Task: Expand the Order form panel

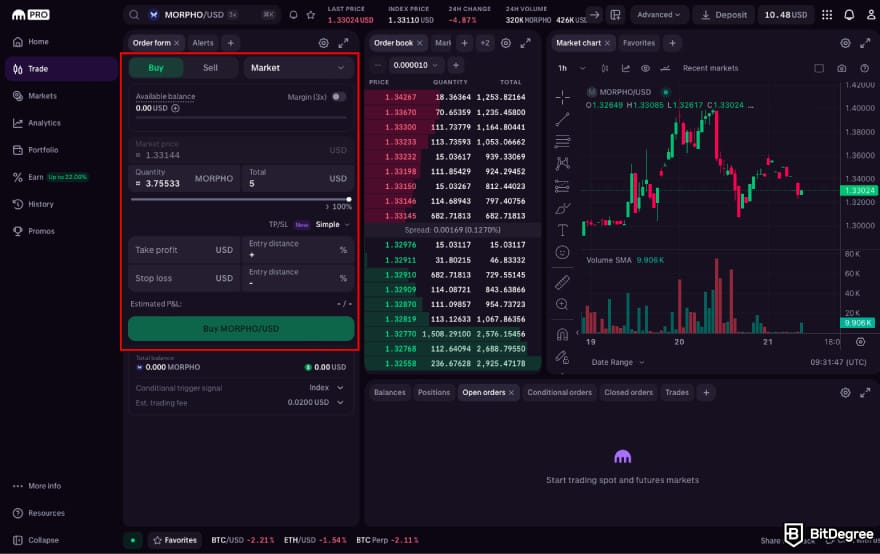Action: [343, 43]
